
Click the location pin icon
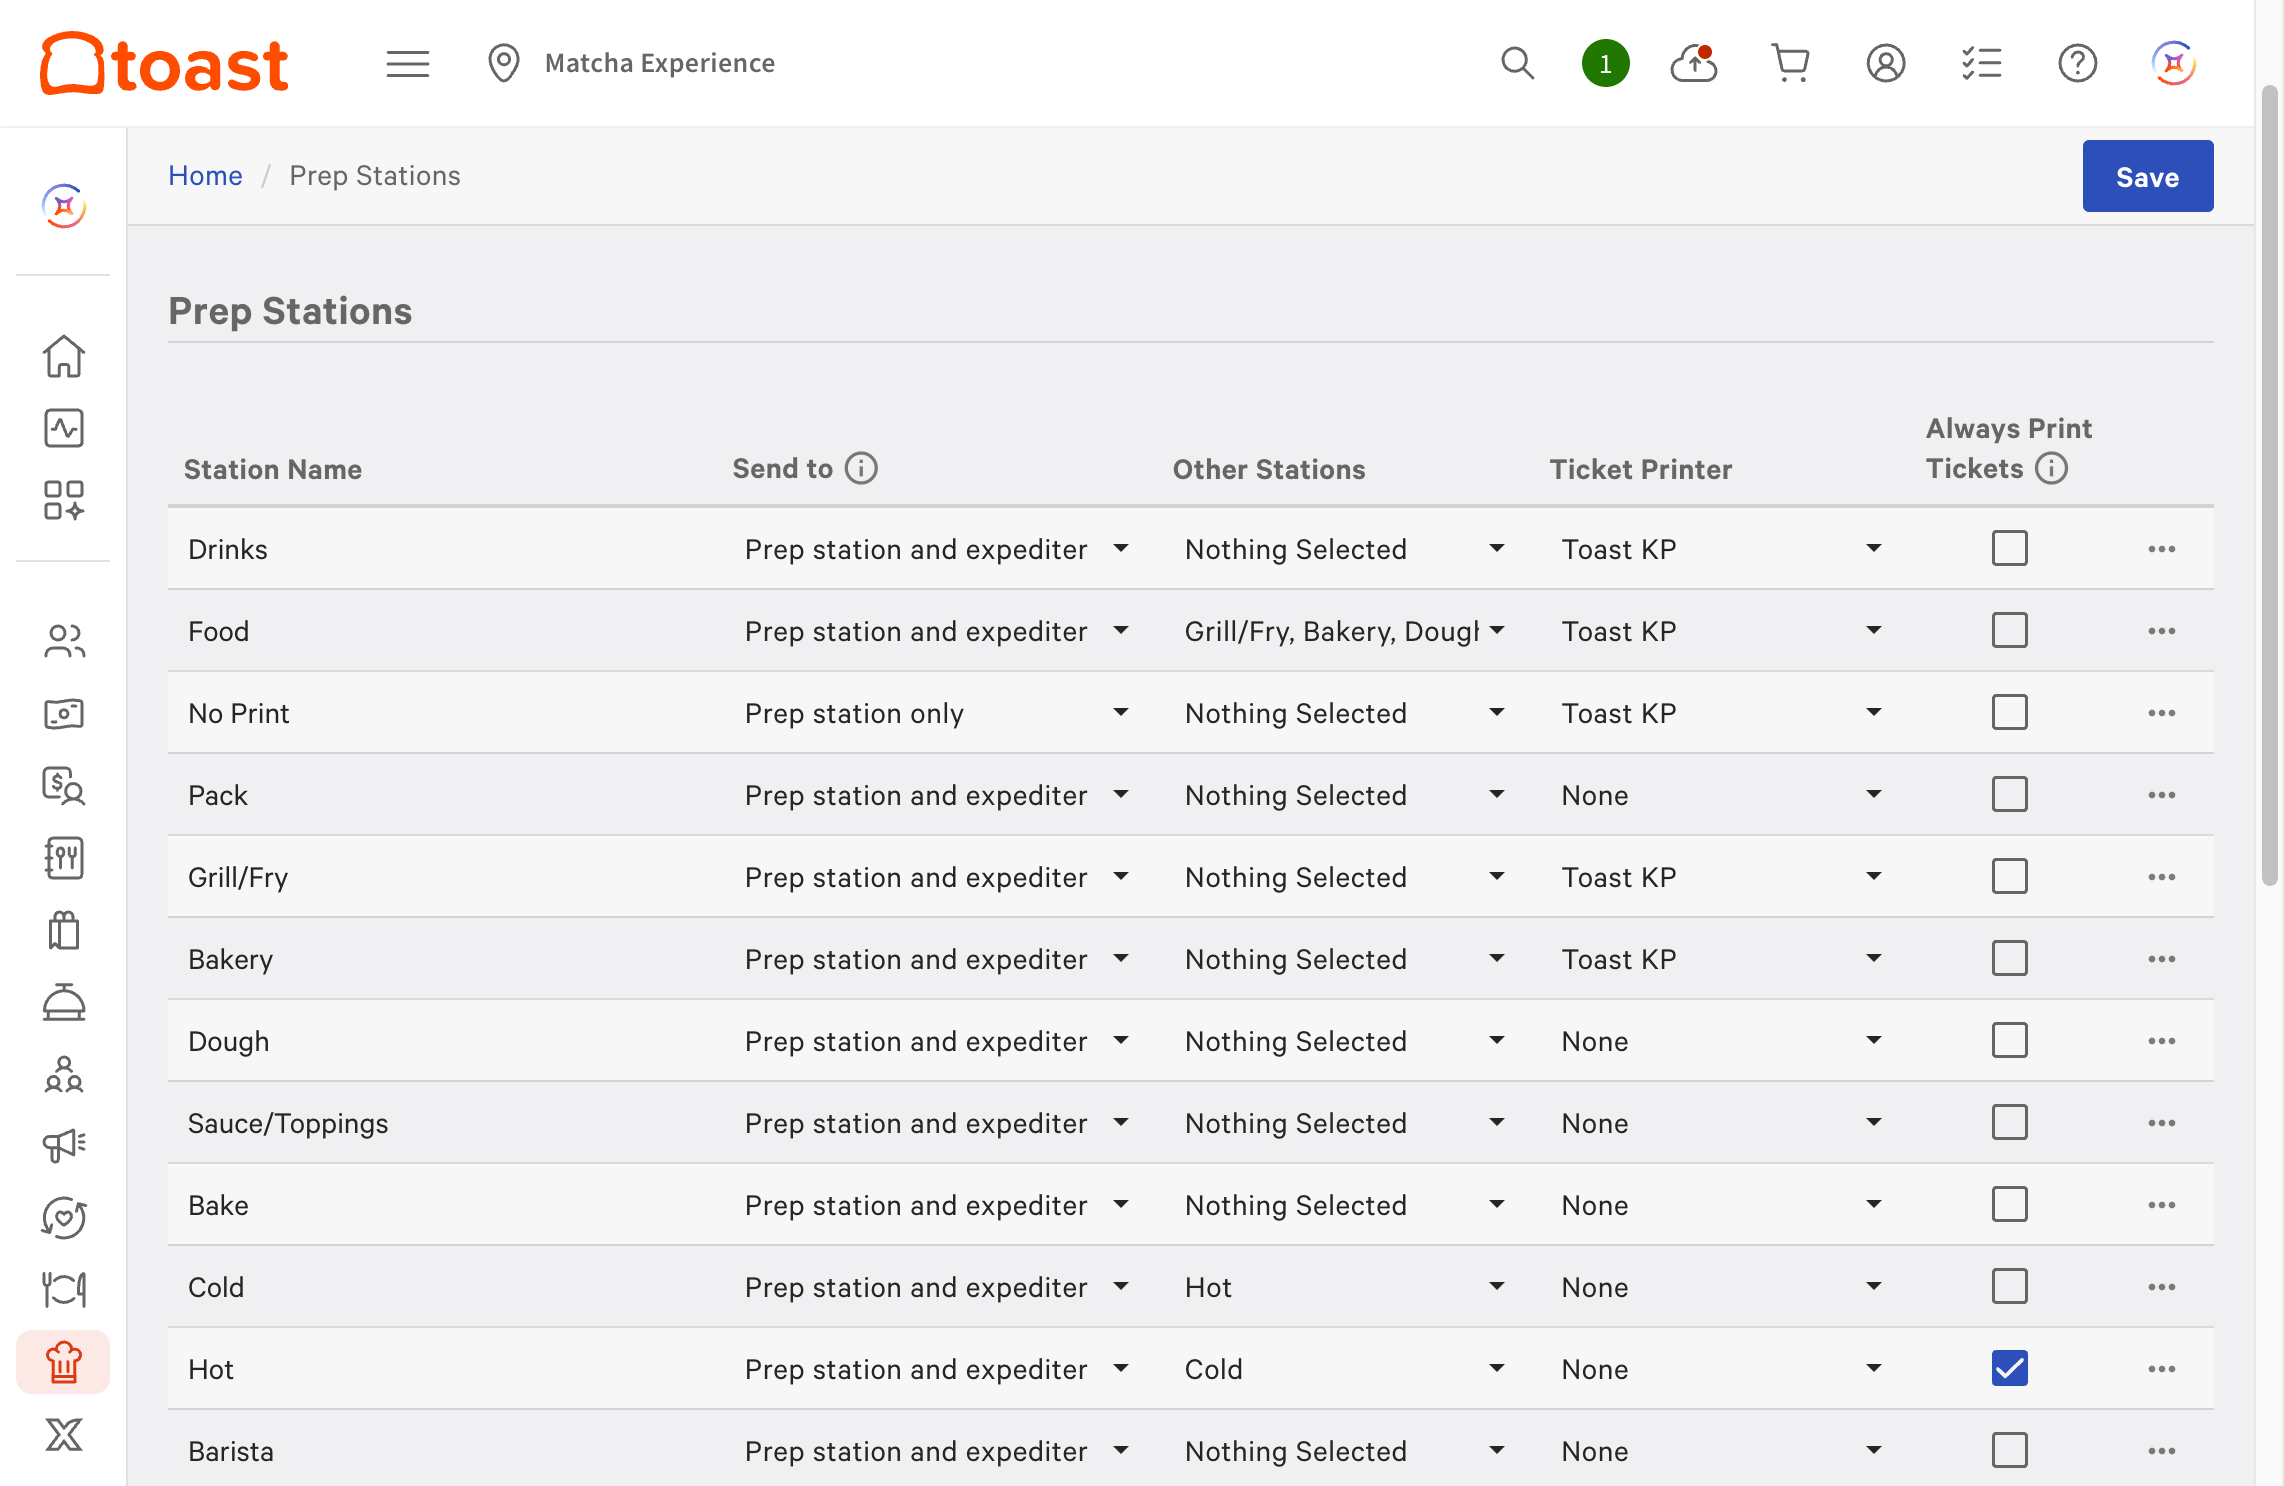504,63
